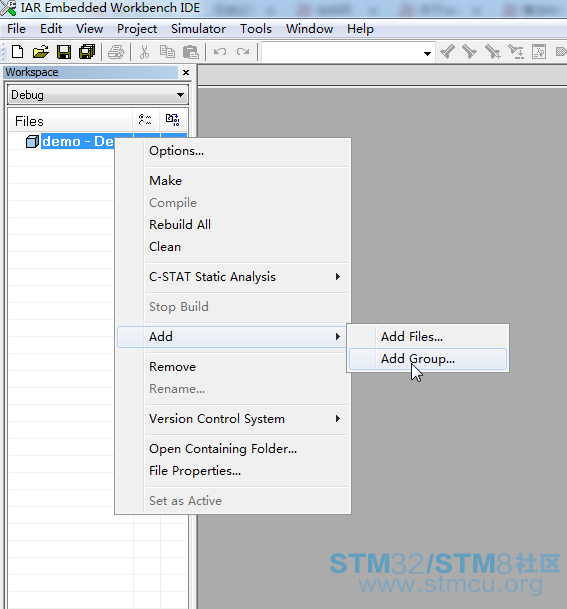Click the Copy icon in toolbar
This screenshot has width=567, height=609.
[x=167, y=52]
